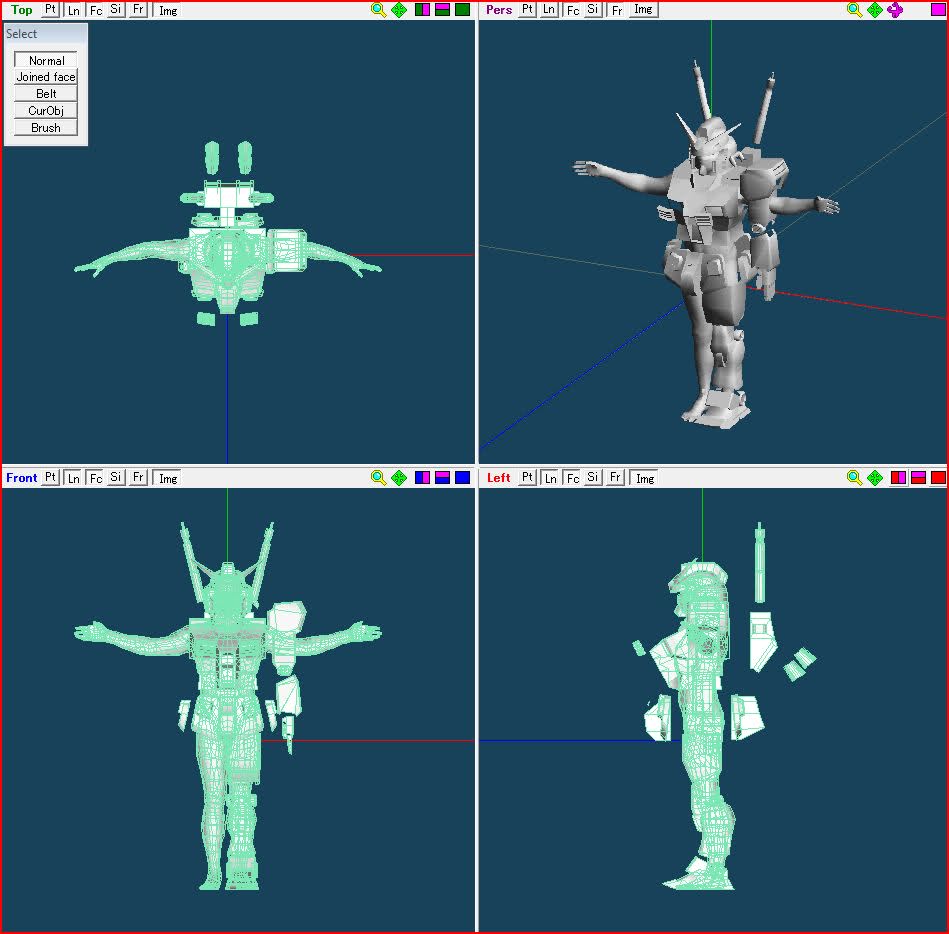Viewport: 949px width, 934px height.
Task: Toggle Si display in Left view
Action: 593,478
